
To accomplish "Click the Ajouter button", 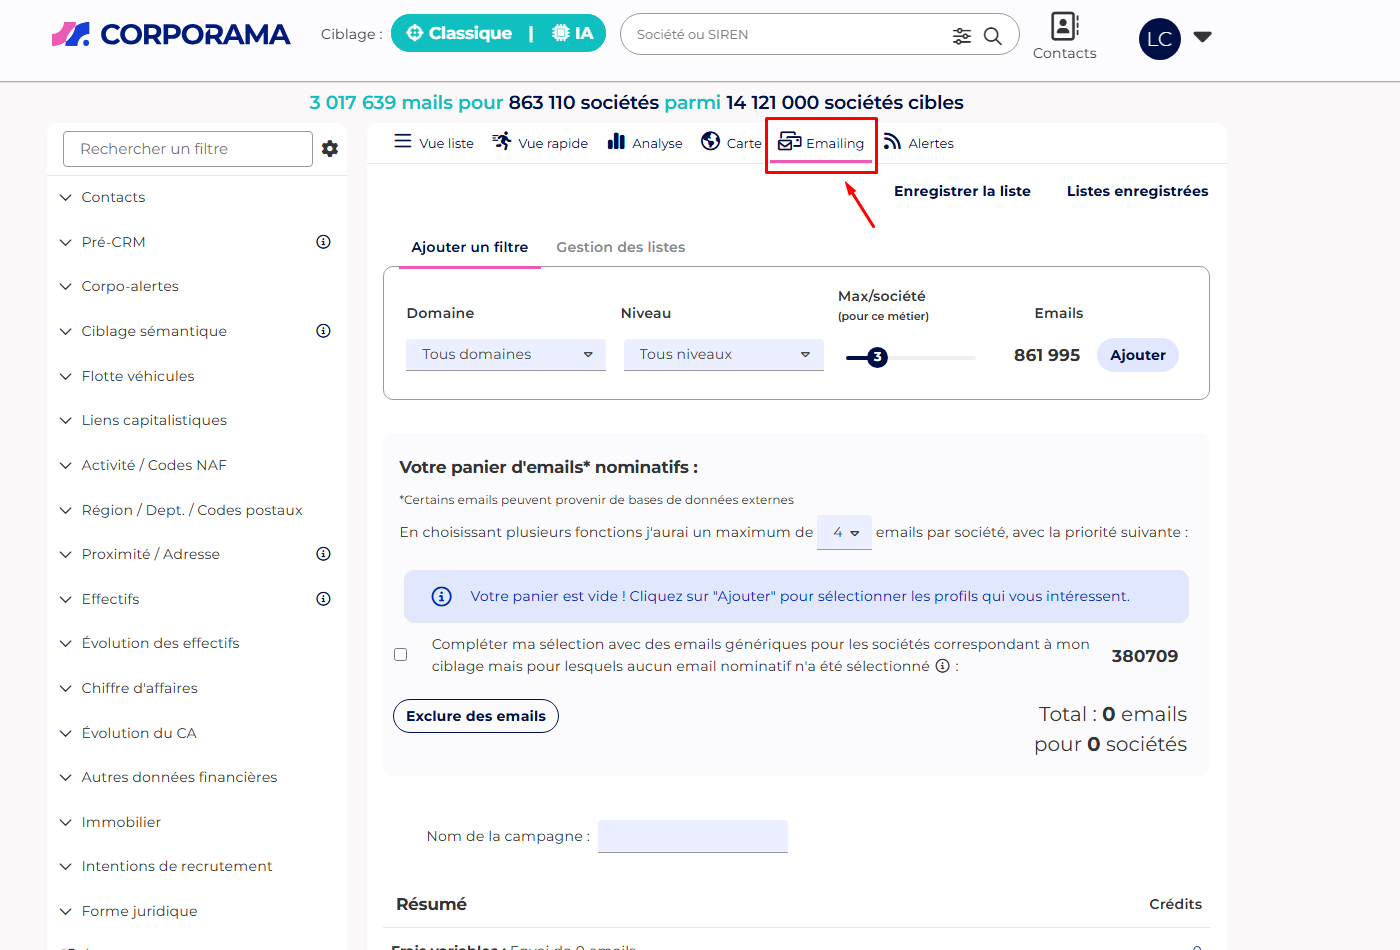I will [1137, 355].
